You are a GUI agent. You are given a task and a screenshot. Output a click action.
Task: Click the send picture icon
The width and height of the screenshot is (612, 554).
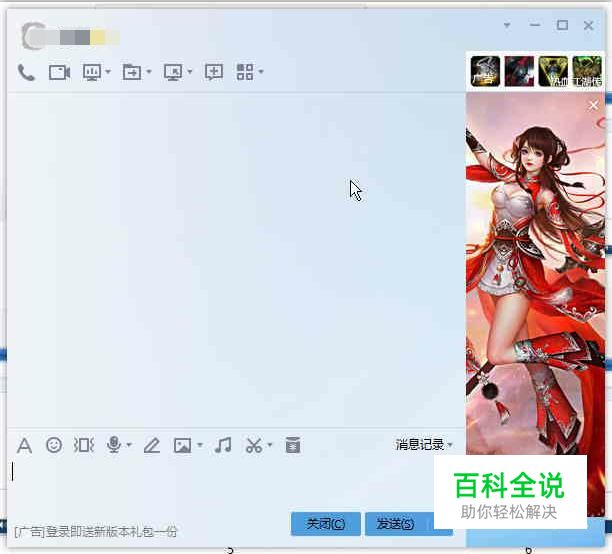182,445
